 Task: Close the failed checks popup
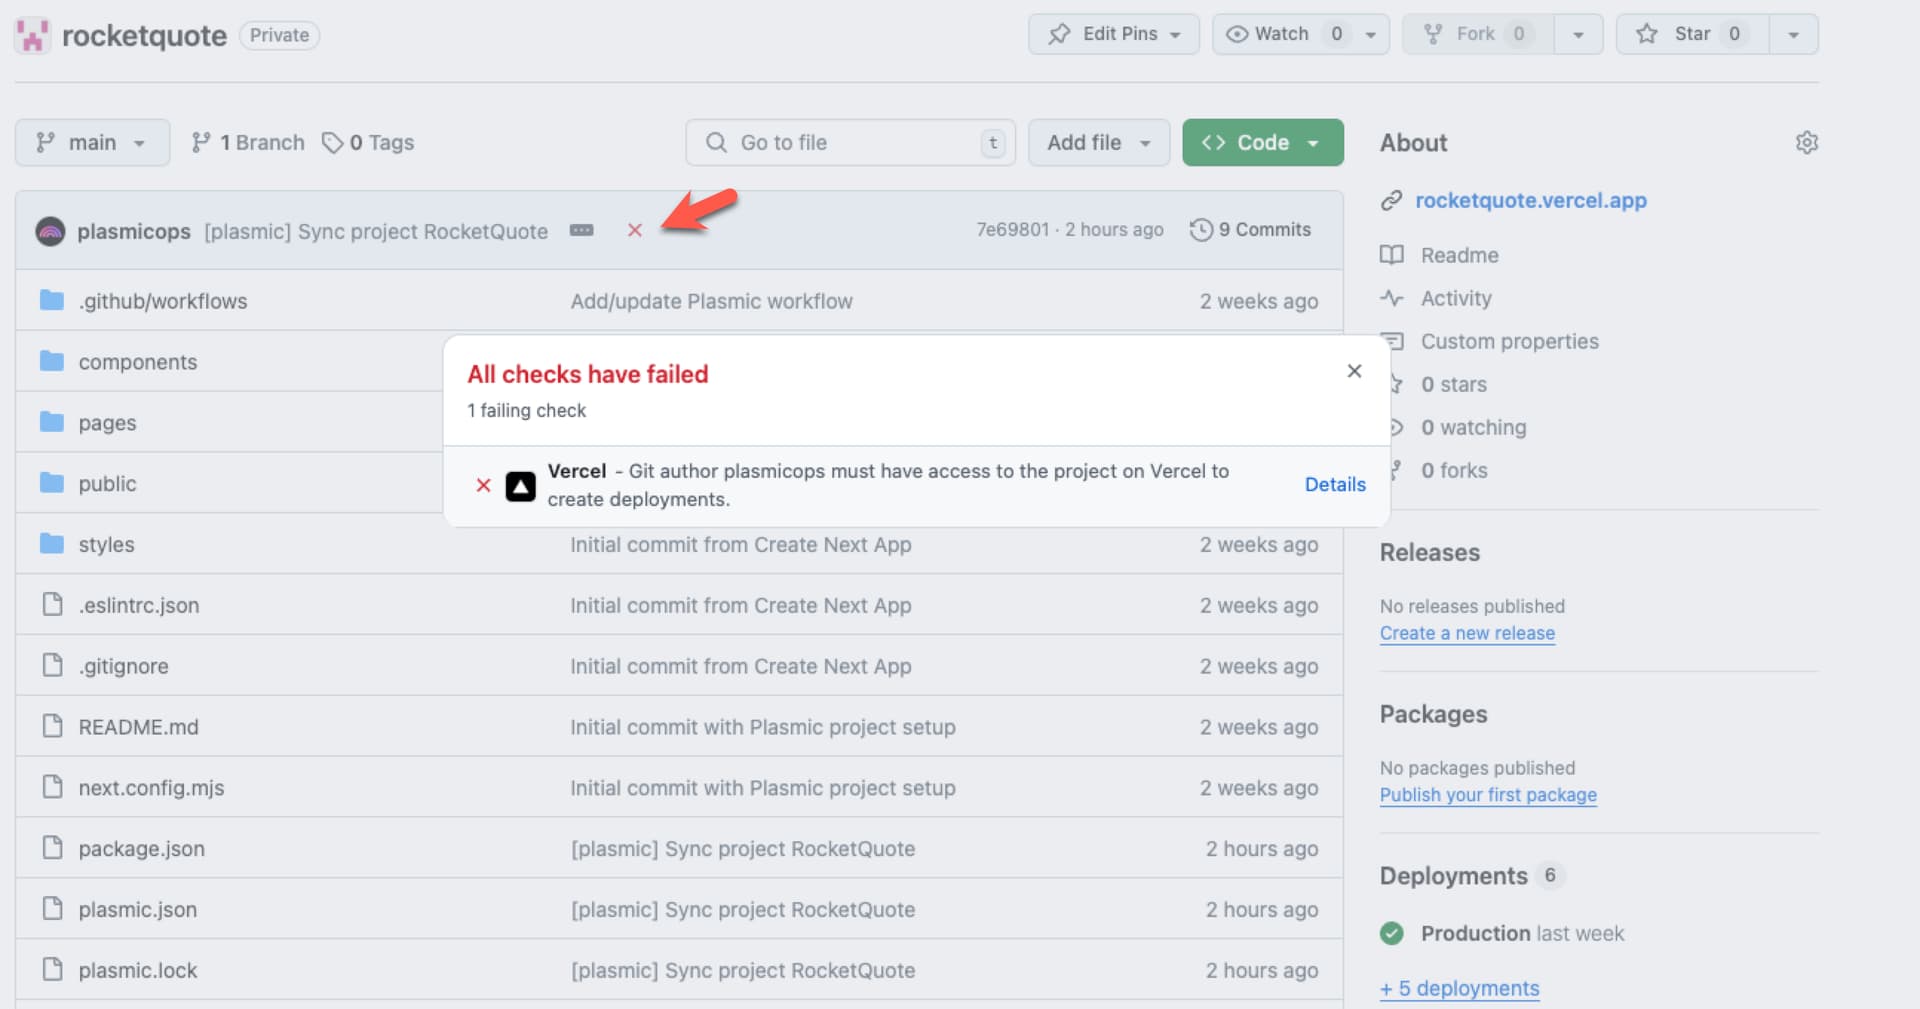1354,371
